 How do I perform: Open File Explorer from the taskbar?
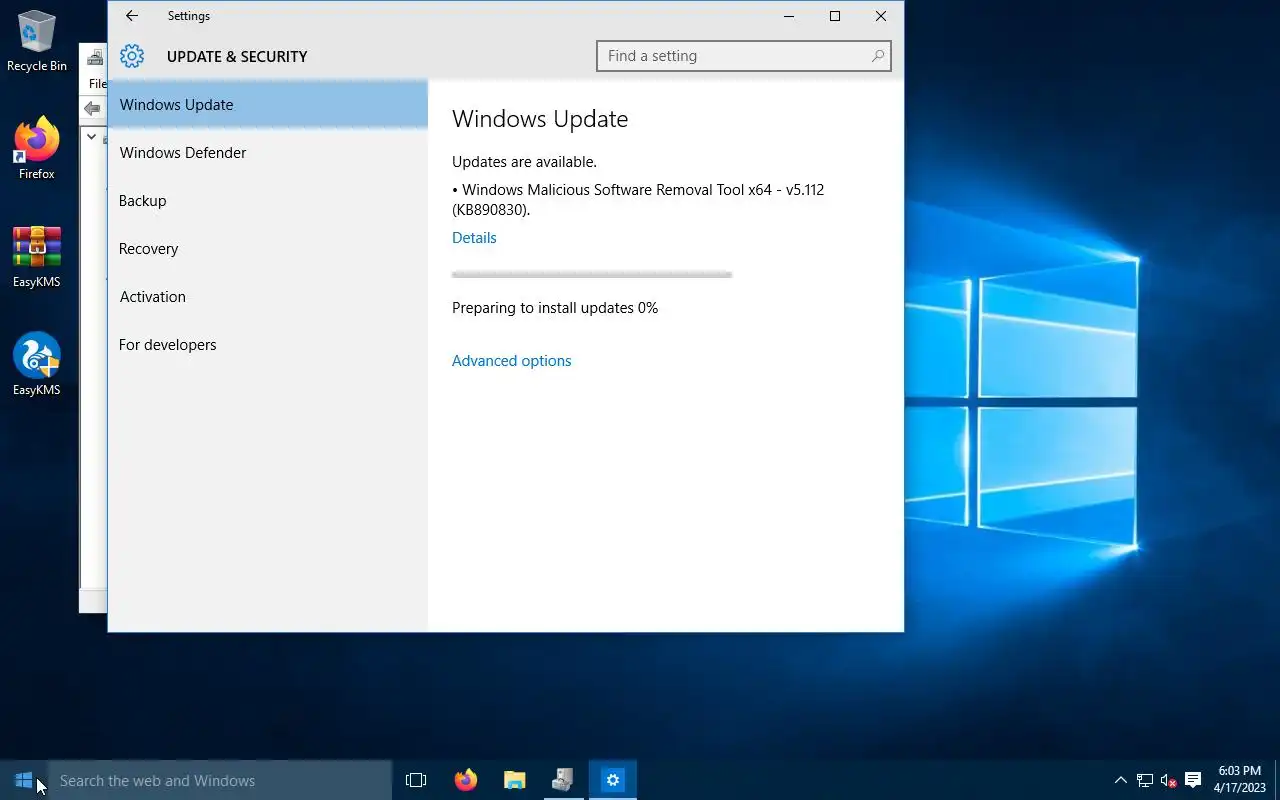[x=514, y=780]
